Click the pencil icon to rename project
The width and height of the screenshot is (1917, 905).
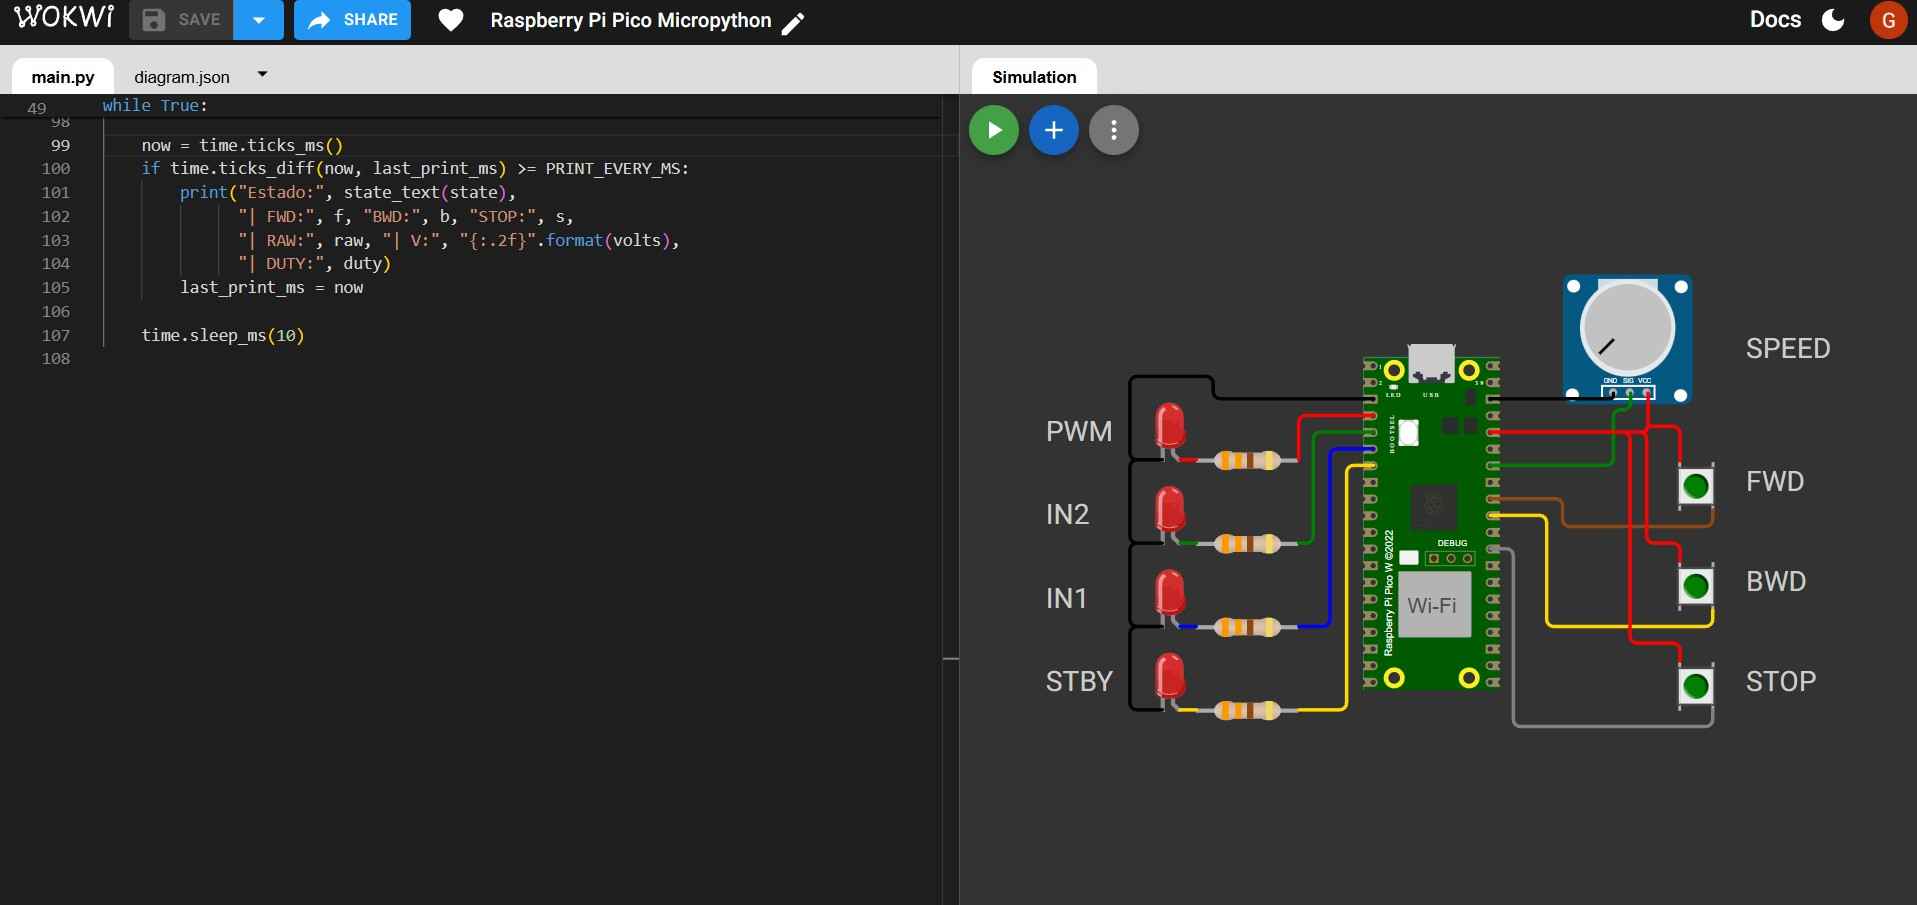point(793,24)
